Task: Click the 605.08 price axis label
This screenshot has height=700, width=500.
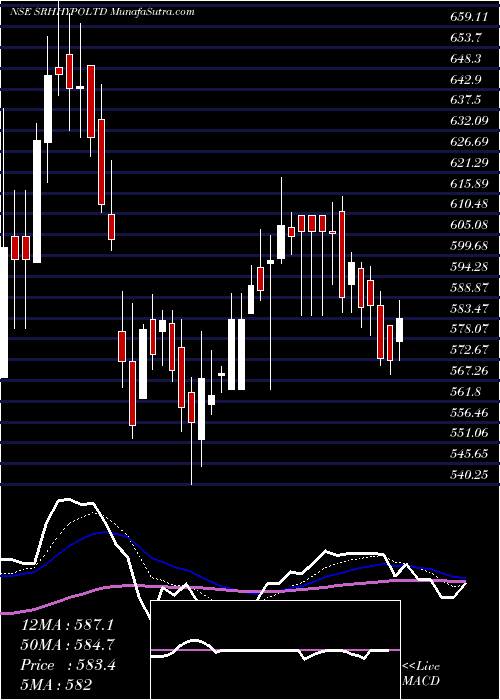Action: 467,225
